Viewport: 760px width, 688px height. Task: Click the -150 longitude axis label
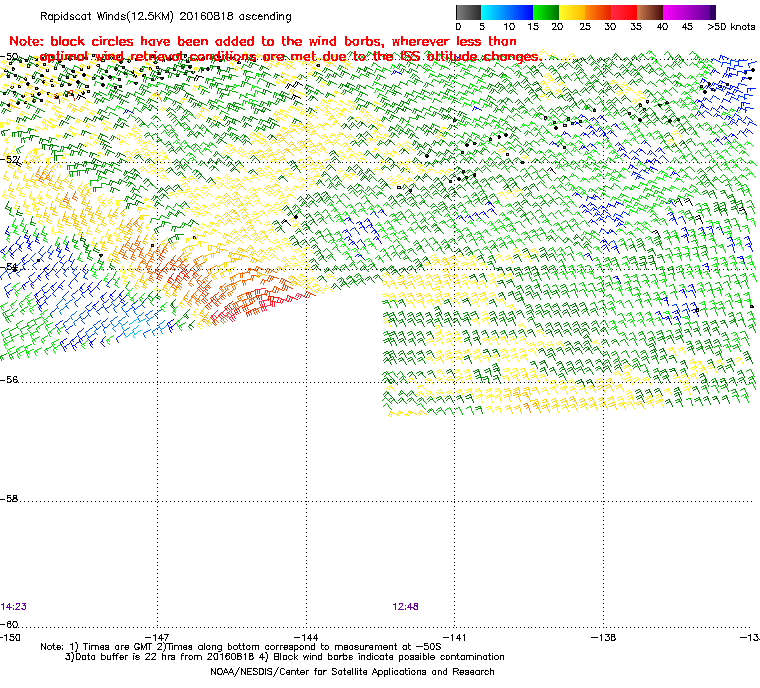pos(10,637)
